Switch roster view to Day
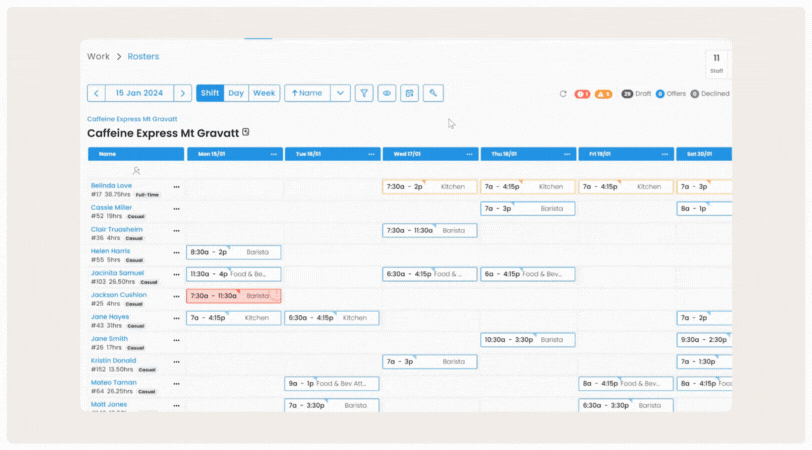 coord(236,93)
